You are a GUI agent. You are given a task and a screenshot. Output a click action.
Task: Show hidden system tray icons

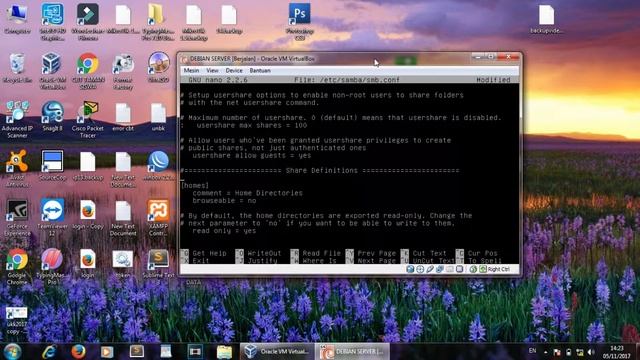545,351
